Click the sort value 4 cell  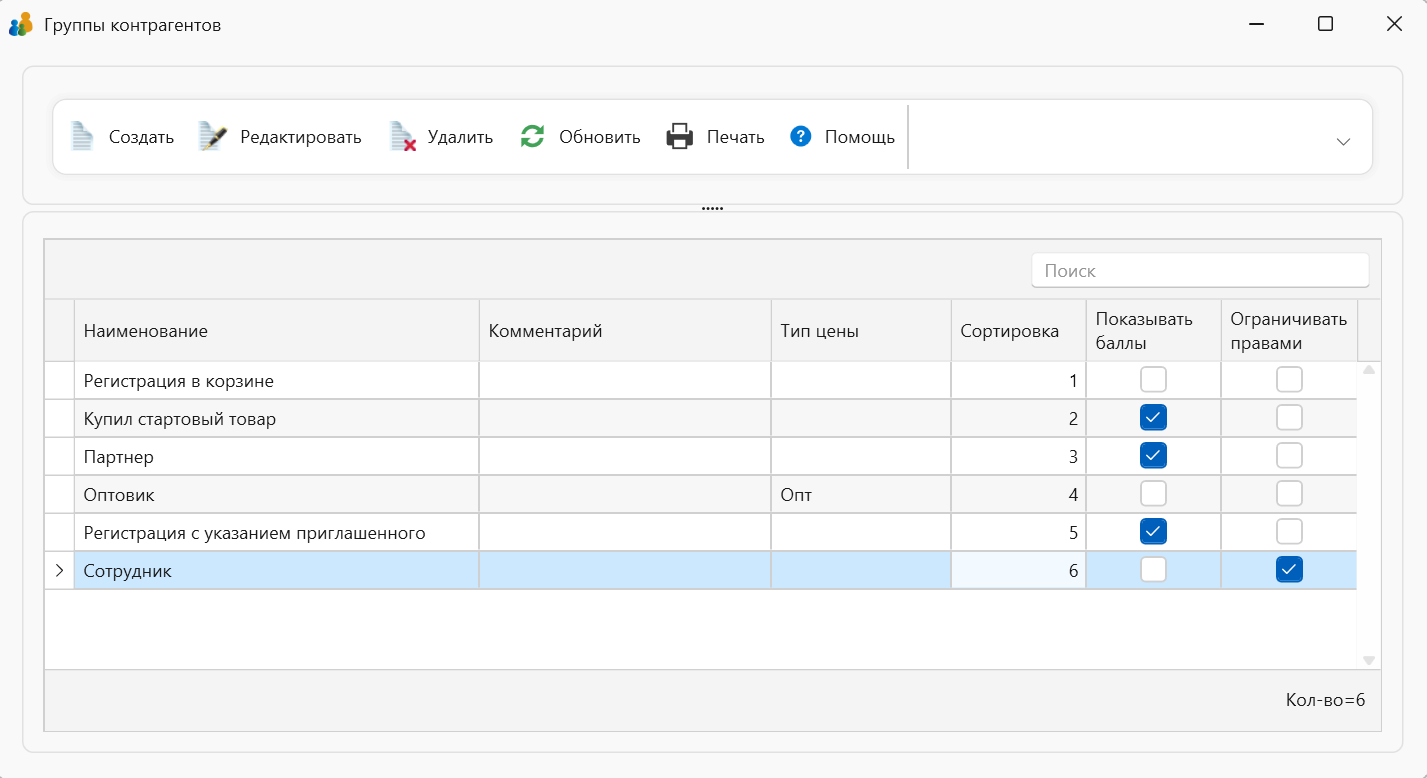(1019, 495)
